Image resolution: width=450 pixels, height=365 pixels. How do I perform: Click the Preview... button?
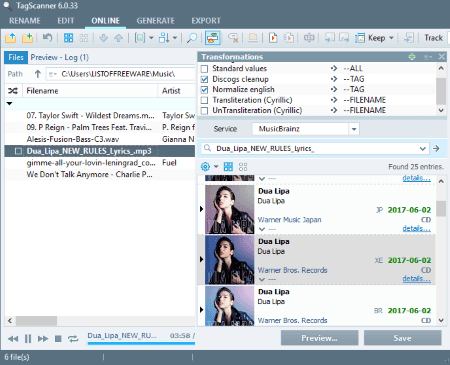[319, 338]
